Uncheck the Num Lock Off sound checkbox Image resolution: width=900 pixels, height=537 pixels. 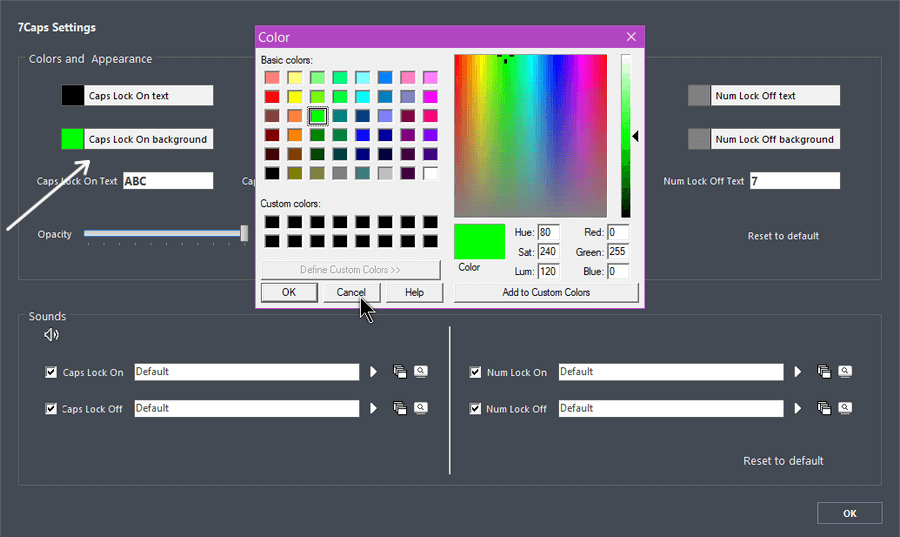(x=475, y=408)
